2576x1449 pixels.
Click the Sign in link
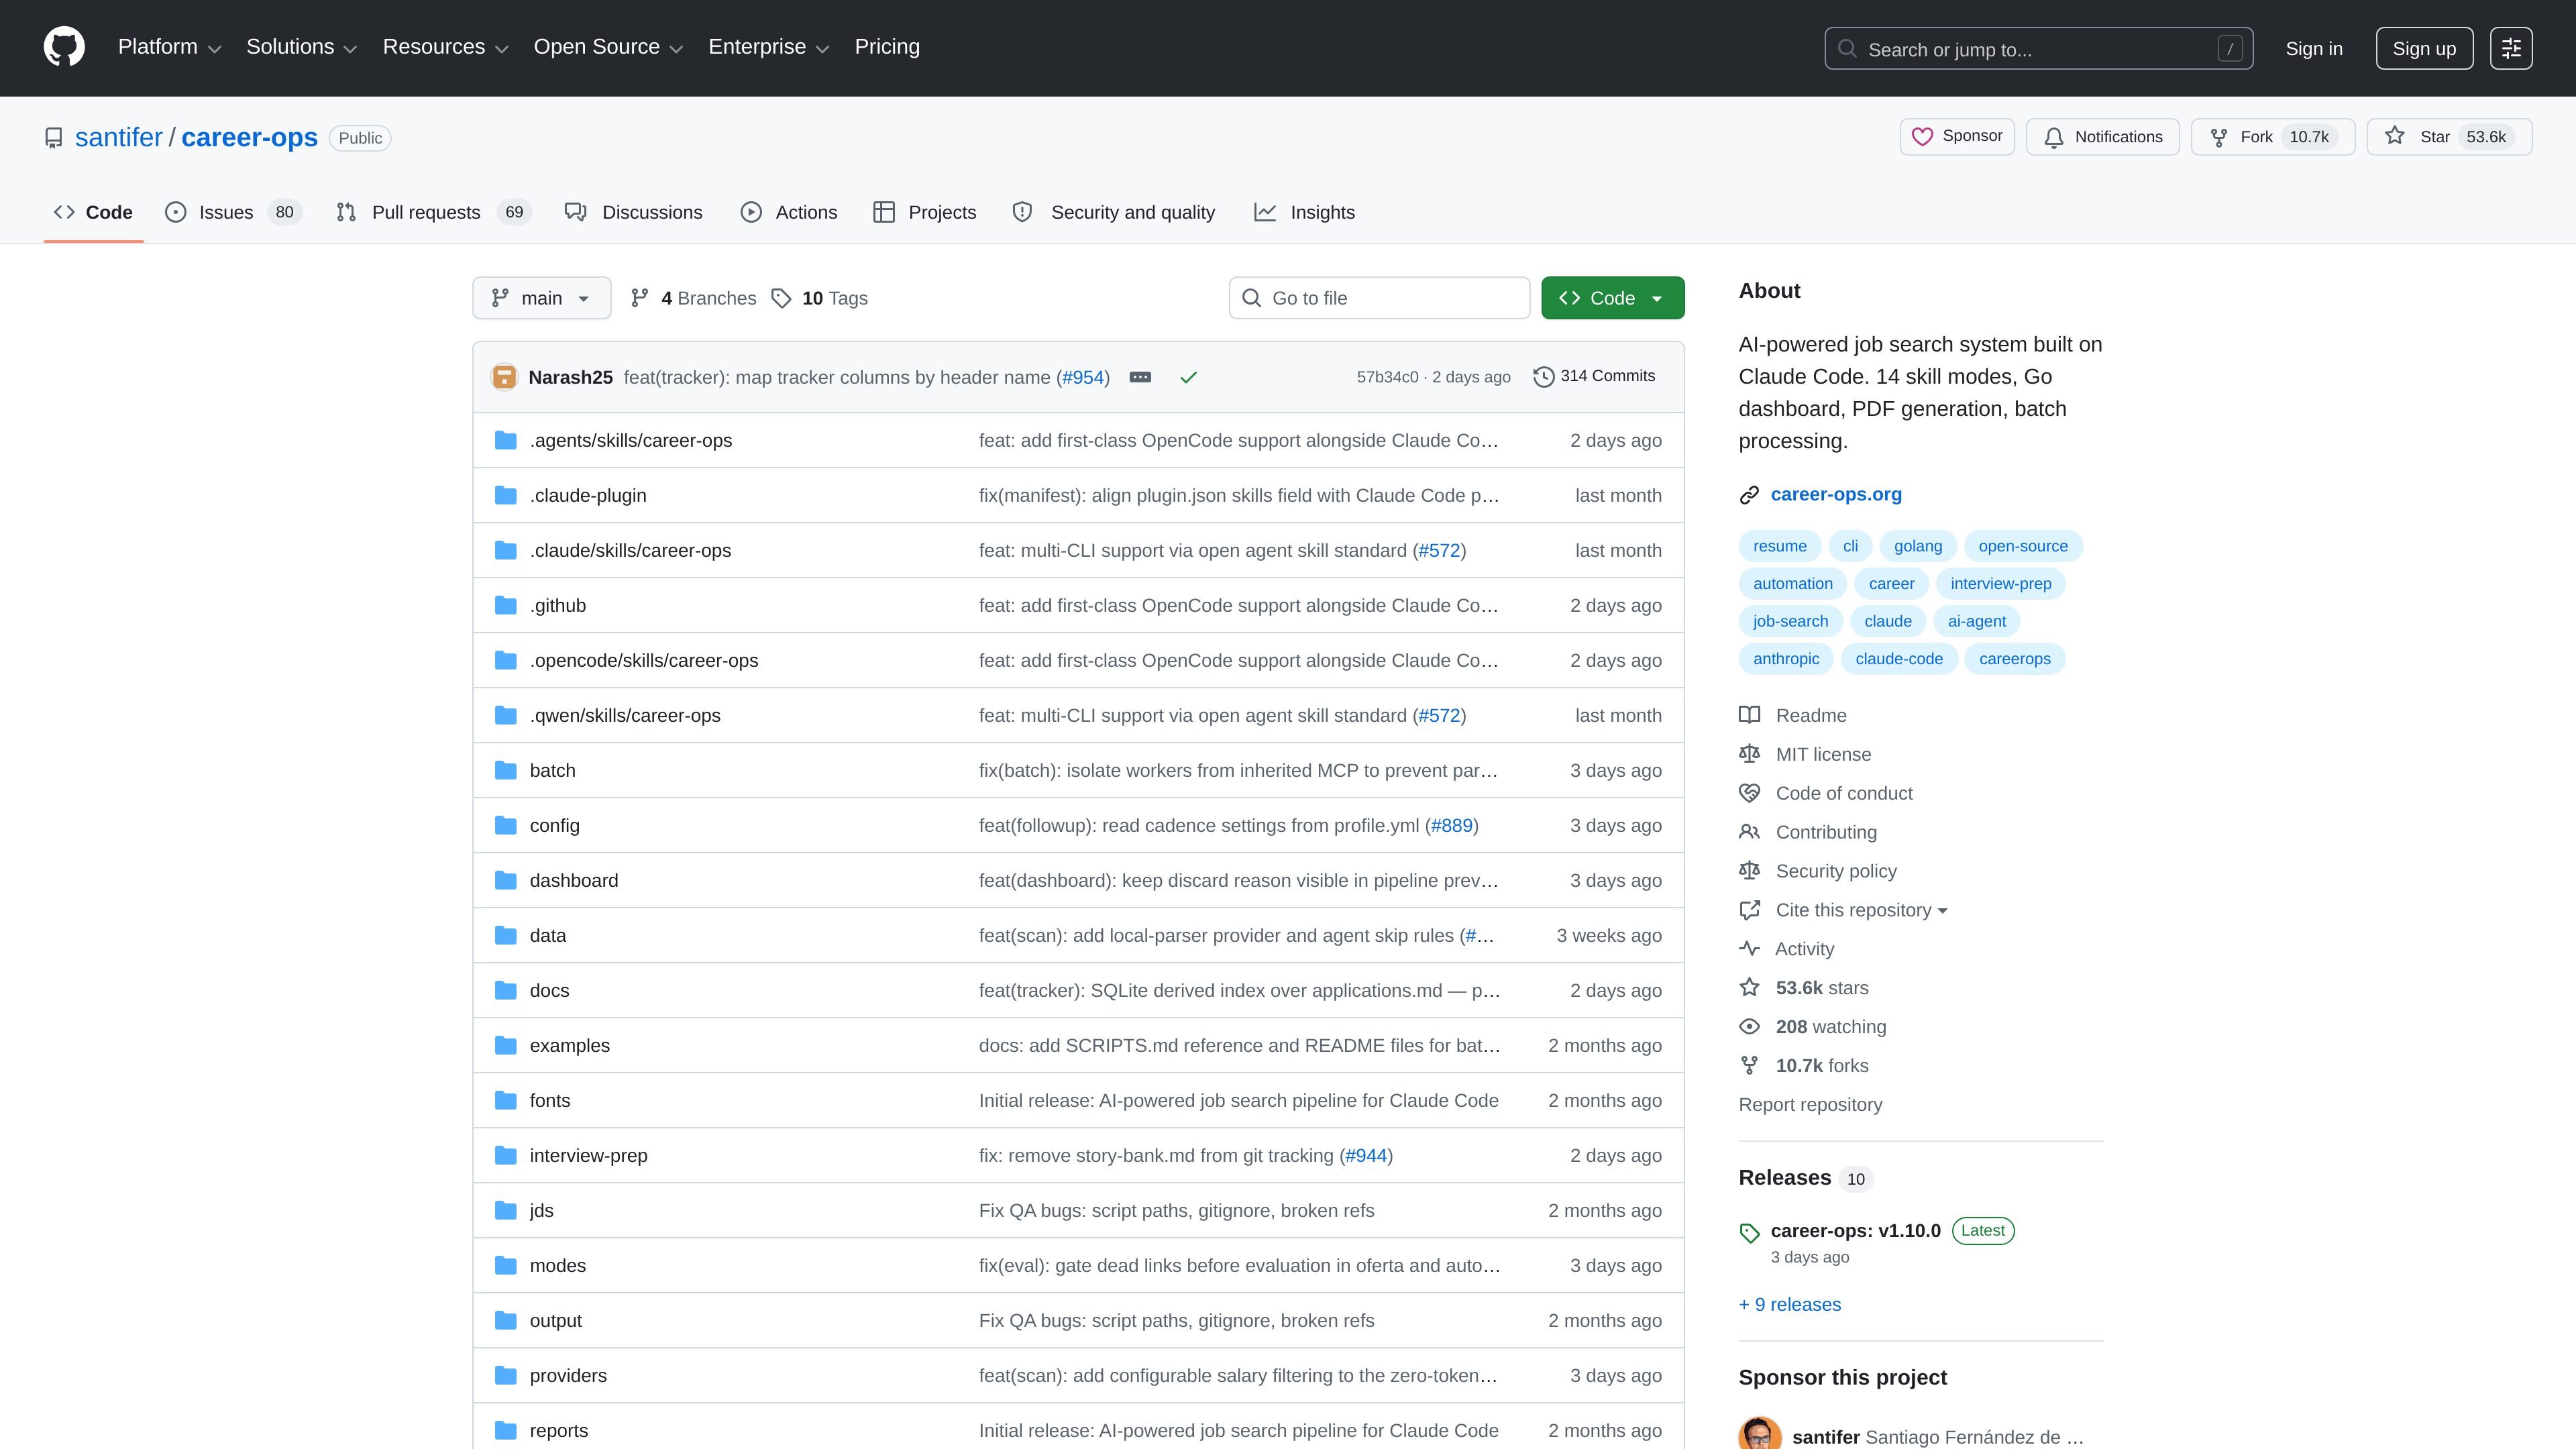(x=2314, y=48)
